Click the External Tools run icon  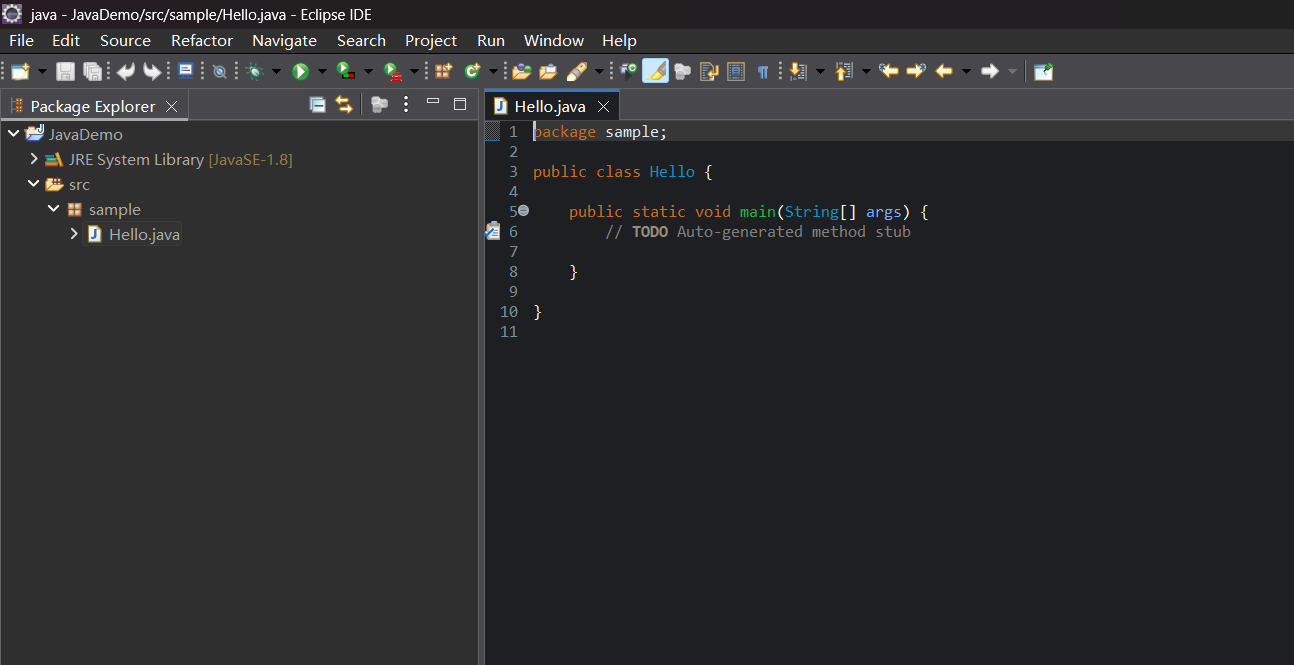(x=393, y=71)
